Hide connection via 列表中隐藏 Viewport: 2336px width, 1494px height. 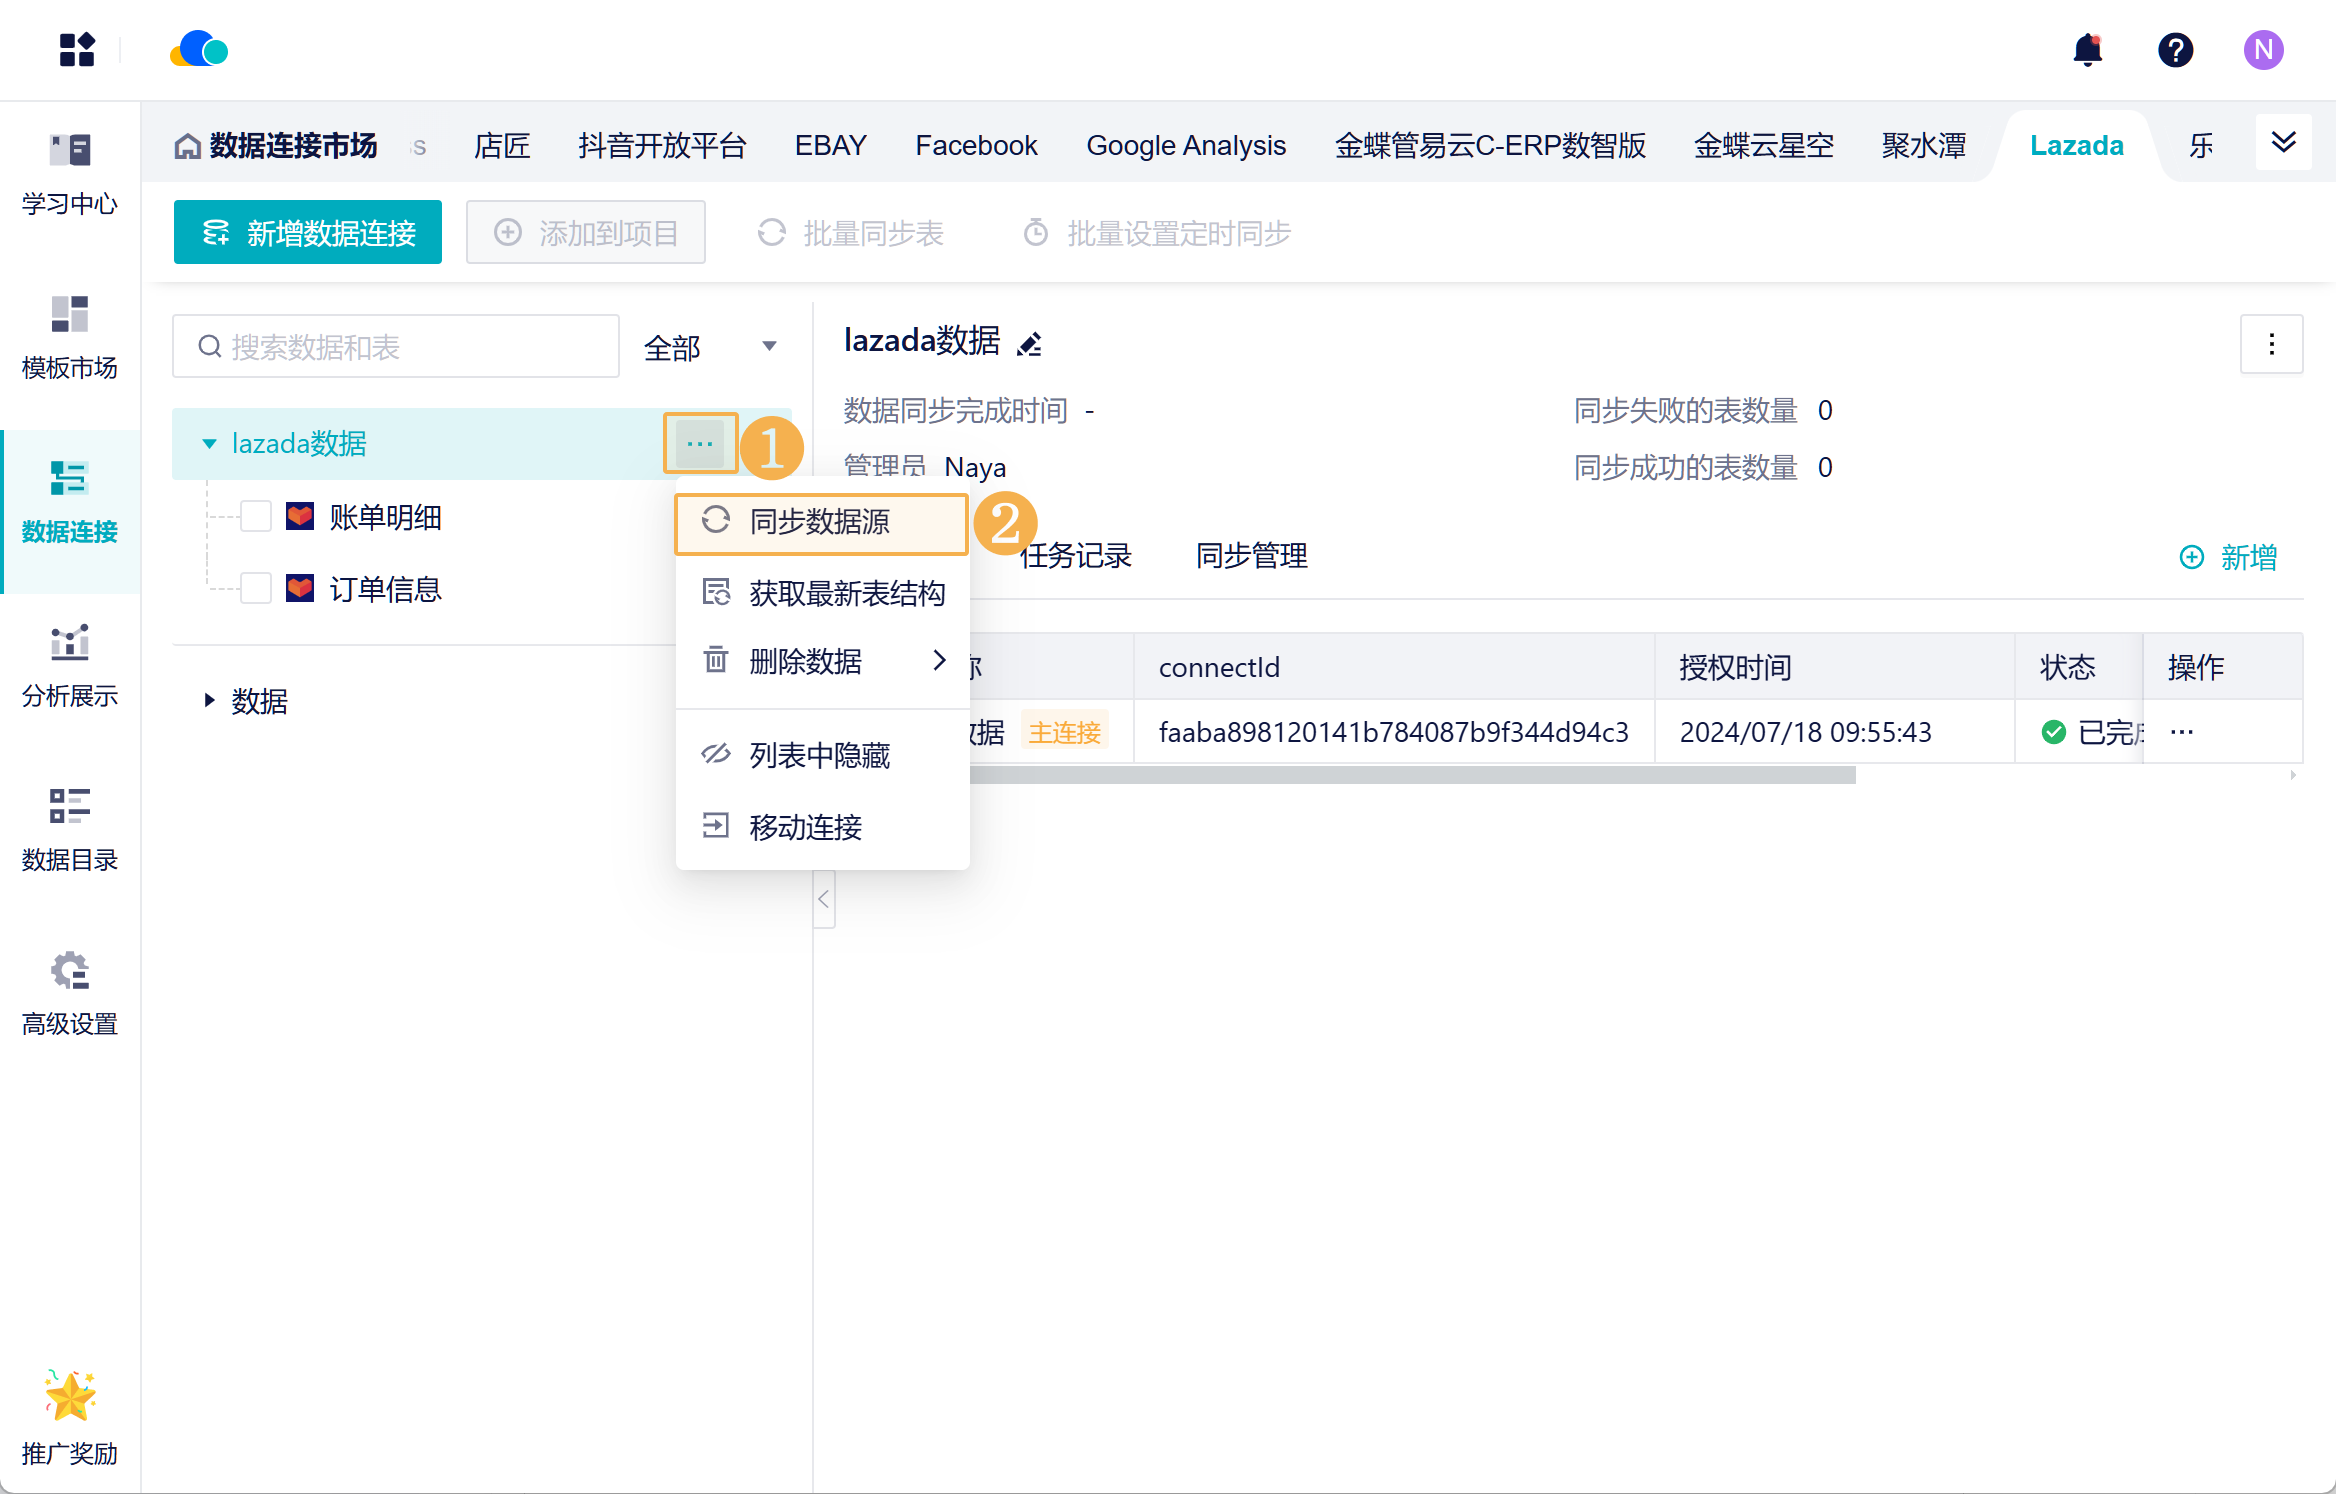click(x=819, y=755)
